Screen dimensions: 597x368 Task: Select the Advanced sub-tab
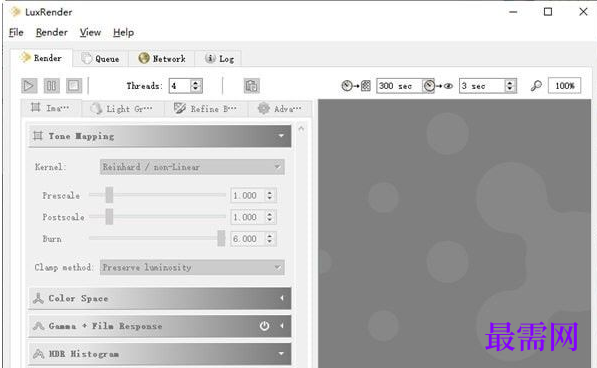280,109
